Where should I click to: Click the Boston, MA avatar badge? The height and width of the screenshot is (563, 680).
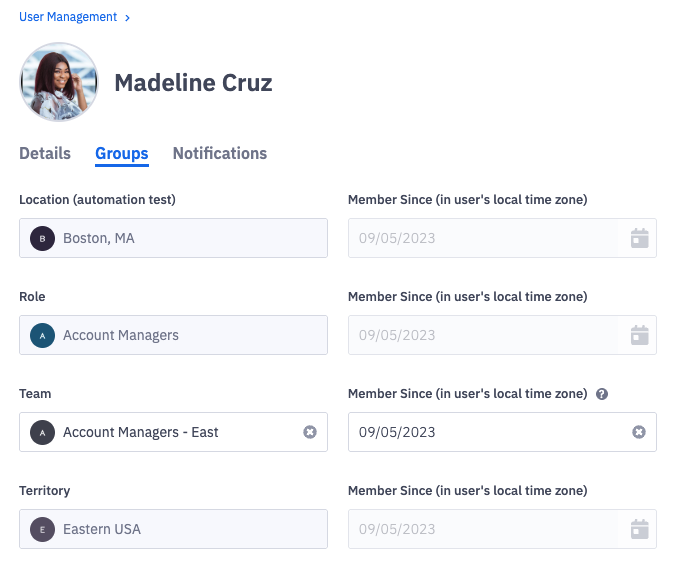coord(42,238)
